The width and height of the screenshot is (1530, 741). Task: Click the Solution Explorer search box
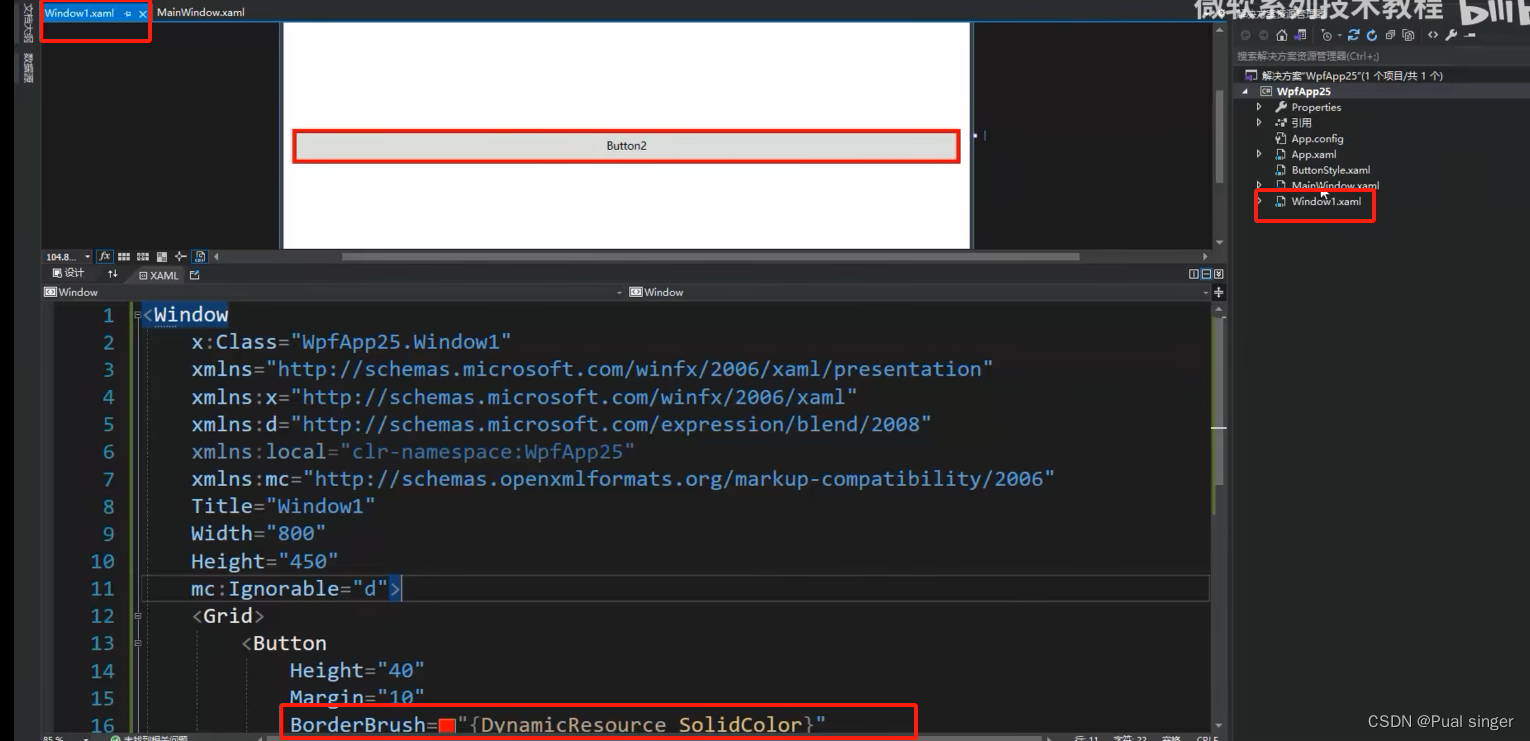click(x=1380, y=56)
